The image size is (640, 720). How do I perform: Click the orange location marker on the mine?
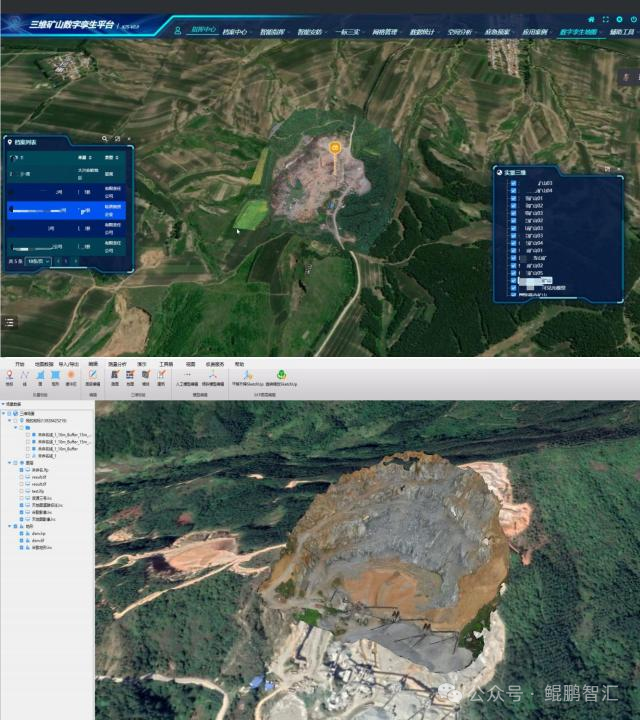click(335, 147)
